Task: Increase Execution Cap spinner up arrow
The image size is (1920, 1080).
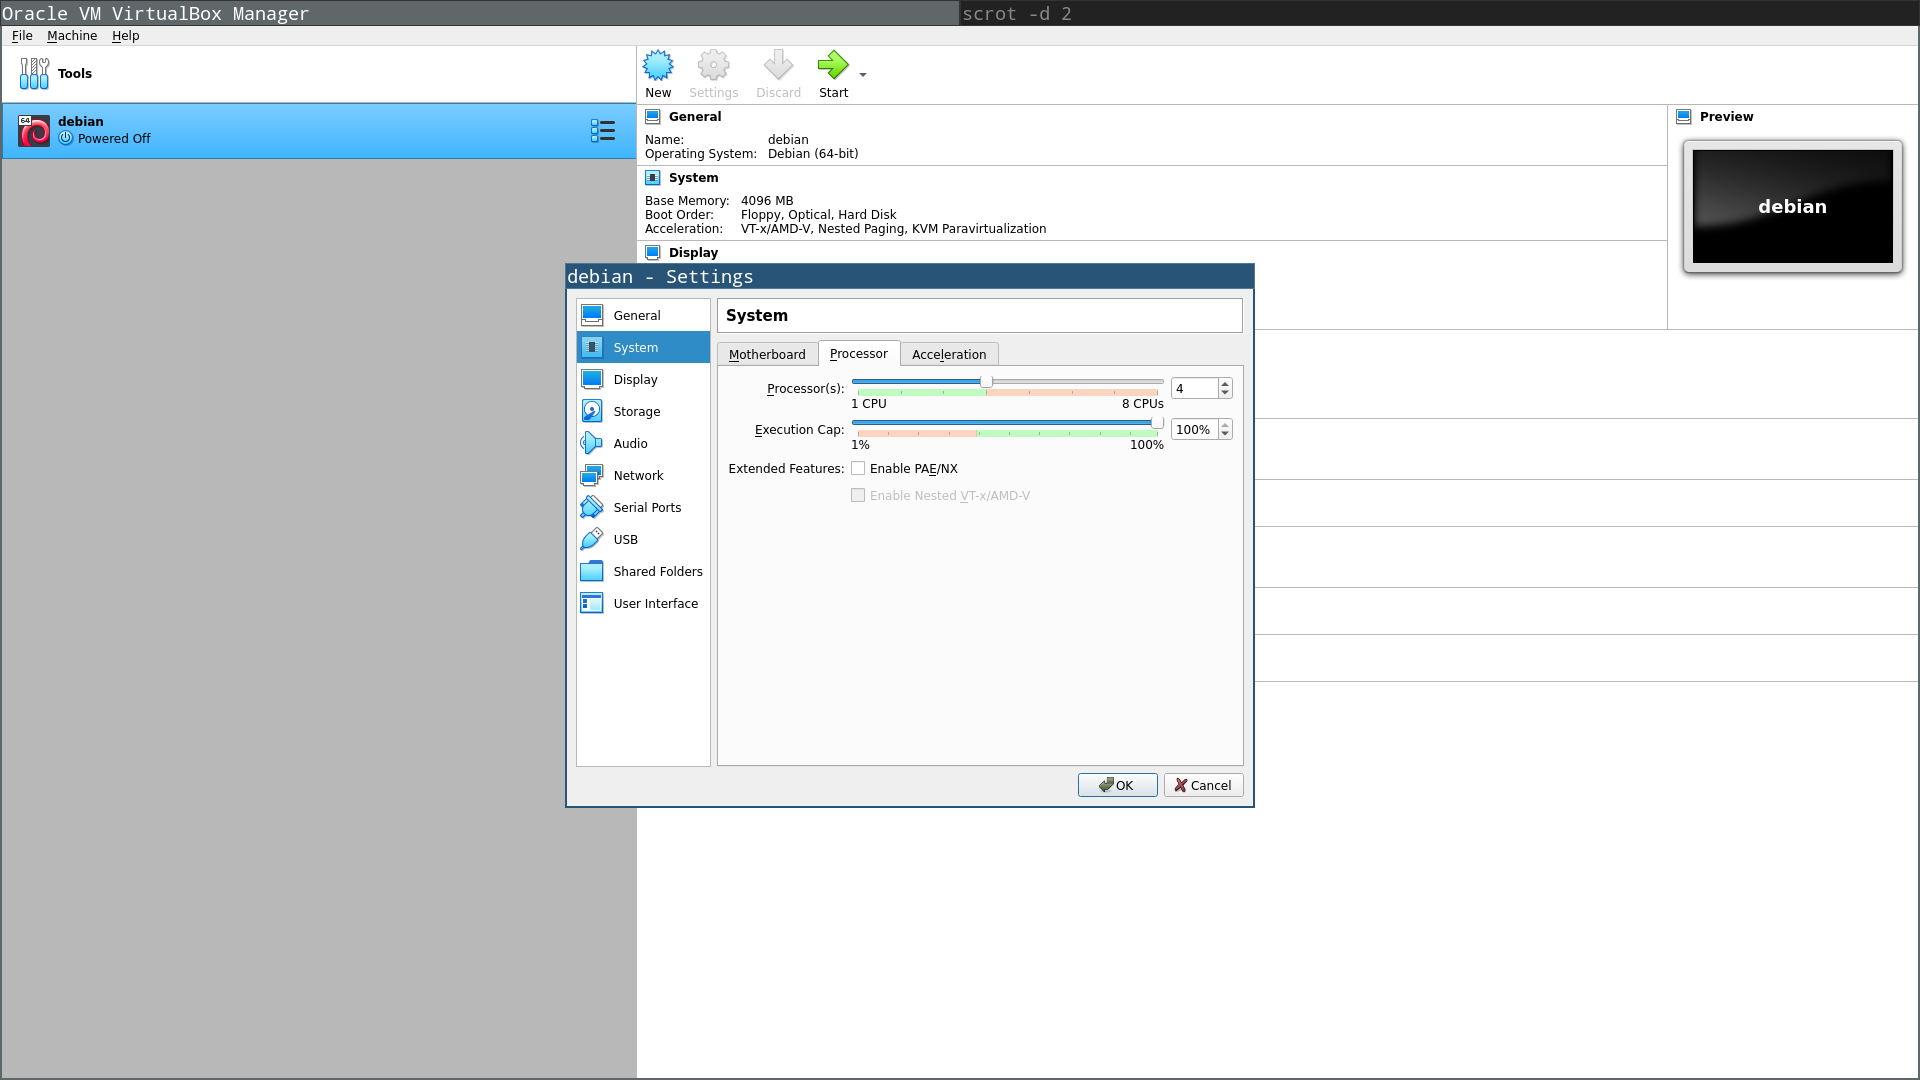Action: (1225, 425)
